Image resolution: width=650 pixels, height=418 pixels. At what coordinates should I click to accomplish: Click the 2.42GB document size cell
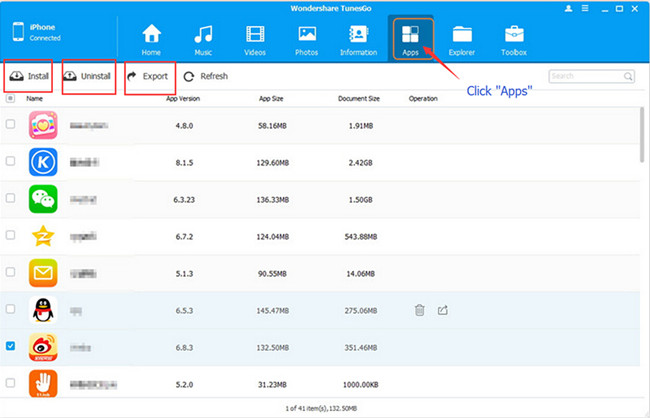click(361, 163)
